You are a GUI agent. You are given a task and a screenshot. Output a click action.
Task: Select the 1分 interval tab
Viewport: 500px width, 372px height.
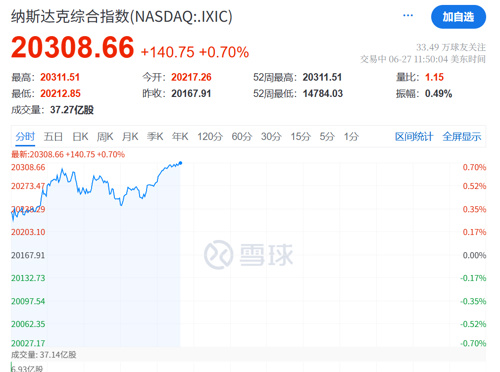click(x=351, y=136)
